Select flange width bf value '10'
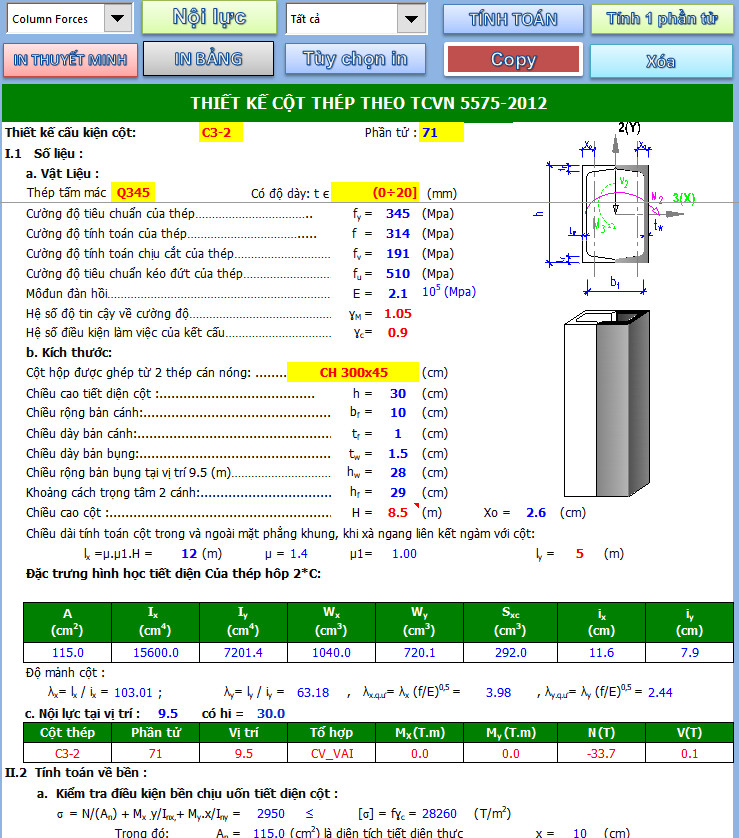This screenshot has width=739, height=838. [398, 413]
